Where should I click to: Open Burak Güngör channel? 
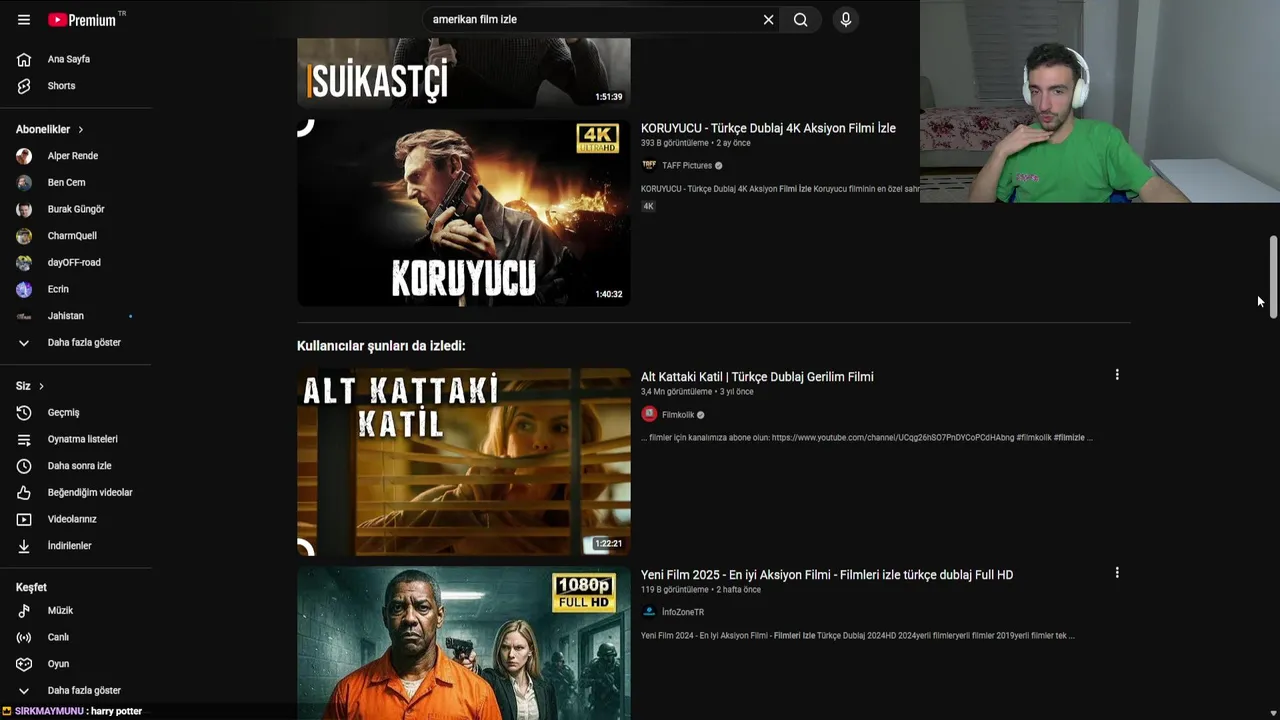(76, 209)
